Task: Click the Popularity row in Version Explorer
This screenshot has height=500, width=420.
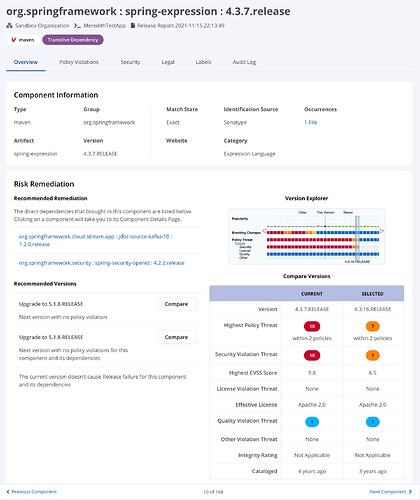Action: click(x=305, y=221)
